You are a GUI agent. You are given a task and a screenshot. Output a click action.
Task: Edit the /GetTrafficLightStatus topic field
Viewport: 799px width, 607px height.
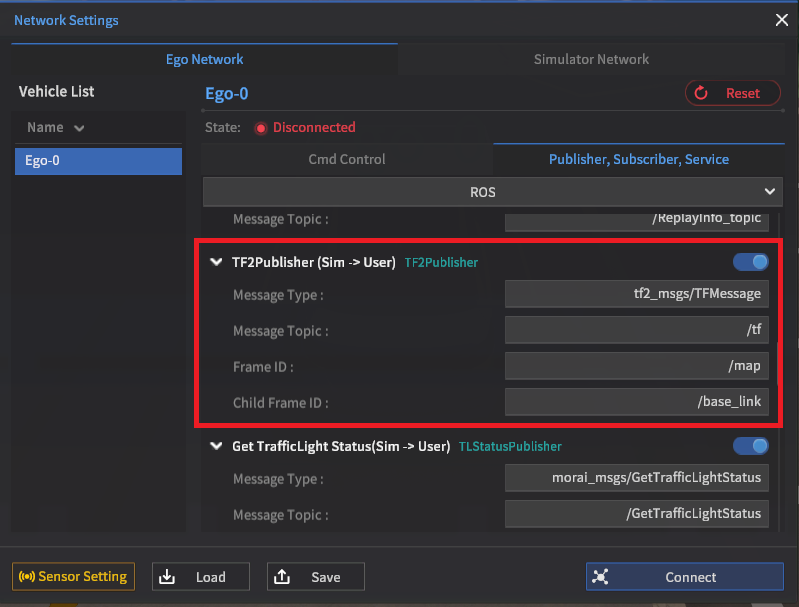(636, 513)
